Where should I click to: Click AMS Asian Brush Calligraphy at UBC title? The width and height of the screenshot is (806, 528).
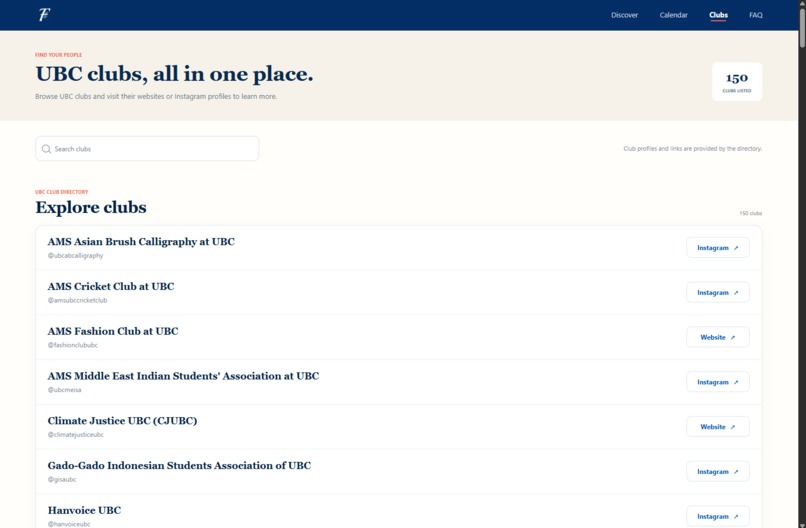click(141, 242)
